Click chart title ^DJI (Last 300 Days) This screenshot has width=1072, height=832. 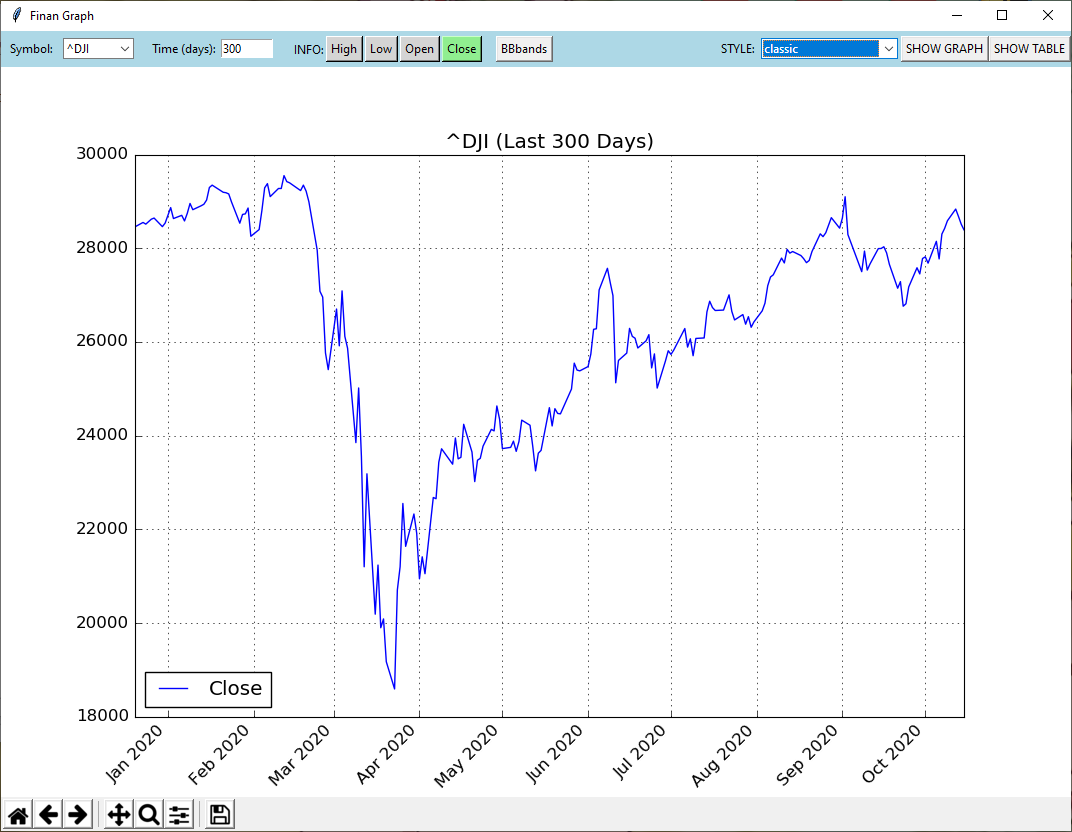coord(550,141)
